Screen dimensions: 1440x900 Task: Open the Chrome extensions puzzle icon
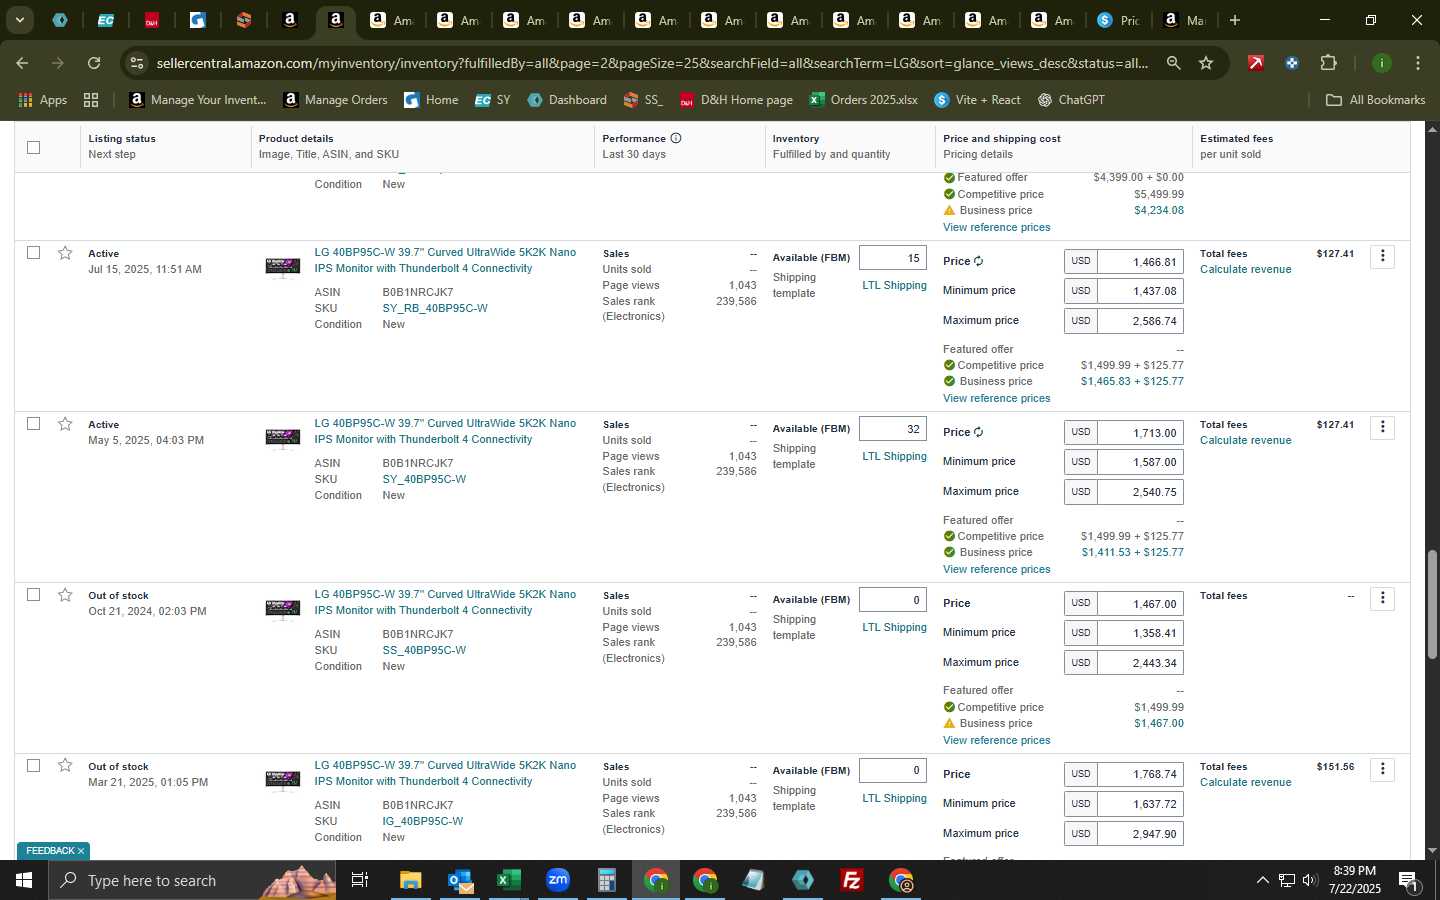(1328, 63)
